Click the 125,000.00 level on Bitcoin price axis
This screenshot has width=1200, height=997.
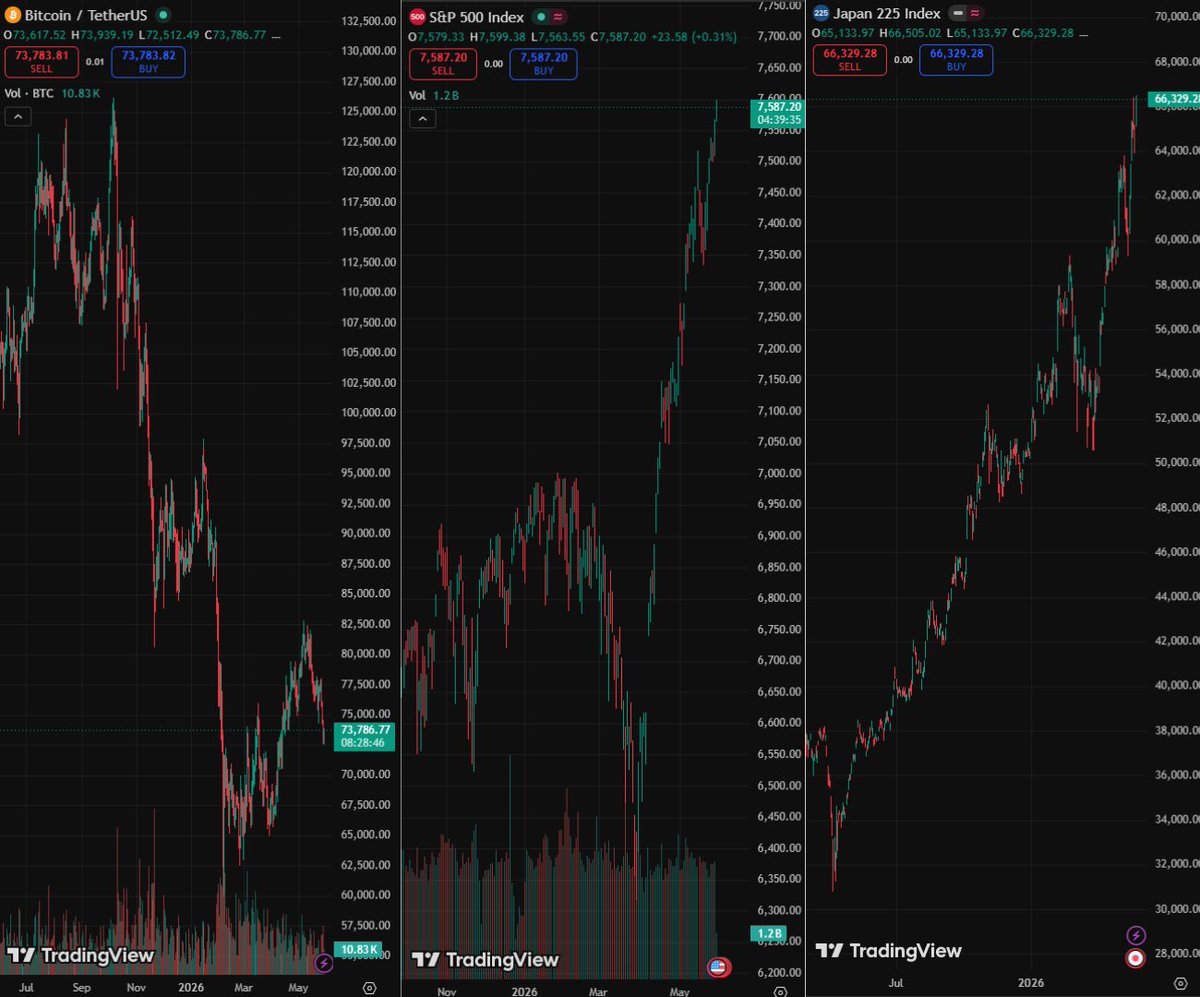tap(368, 111)
